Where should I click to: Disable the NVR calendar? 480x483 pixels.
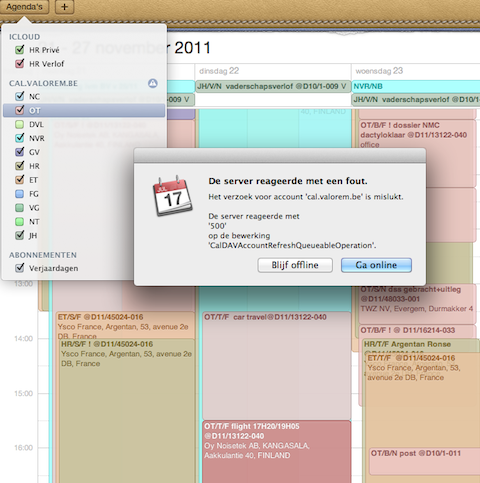pos(20,138)
